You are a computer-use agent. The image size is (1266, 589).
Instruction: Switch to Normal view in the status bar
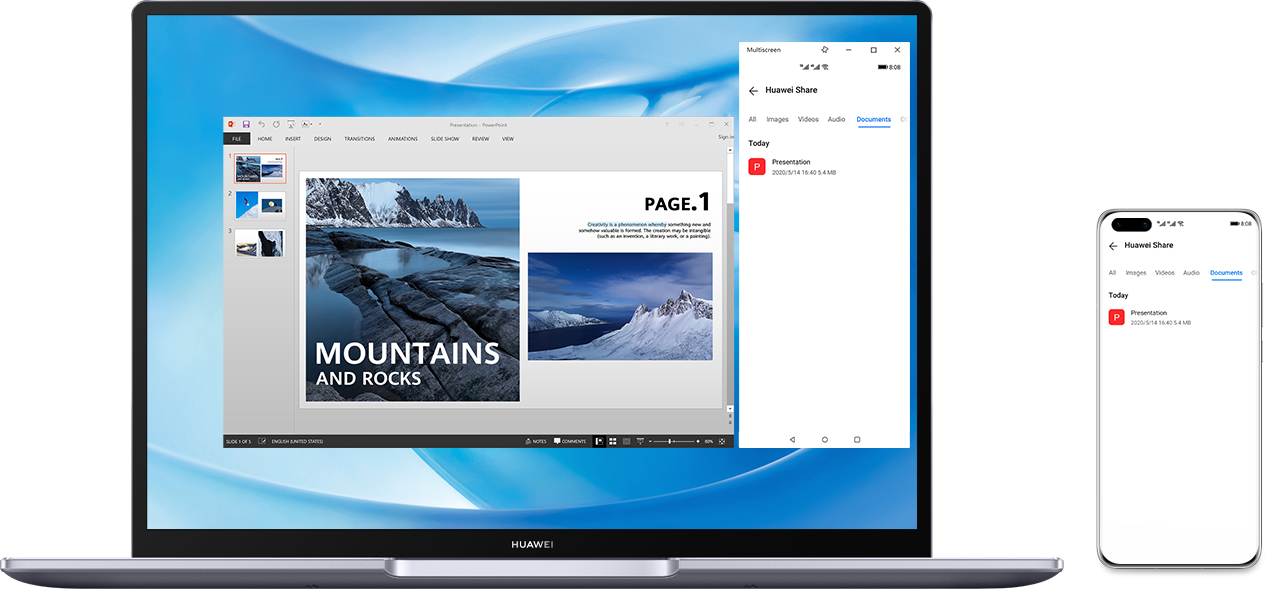click(599, 441)
